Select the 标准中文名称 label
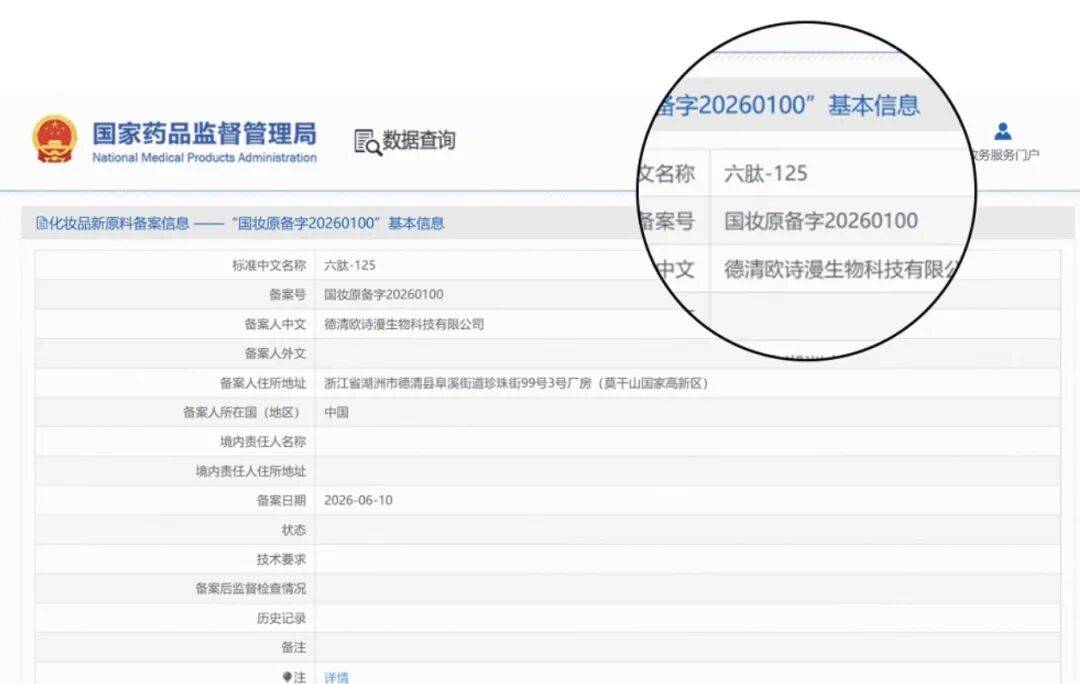Image resolution: width=1080 pixels, height=684 pixels. (269, 265)
